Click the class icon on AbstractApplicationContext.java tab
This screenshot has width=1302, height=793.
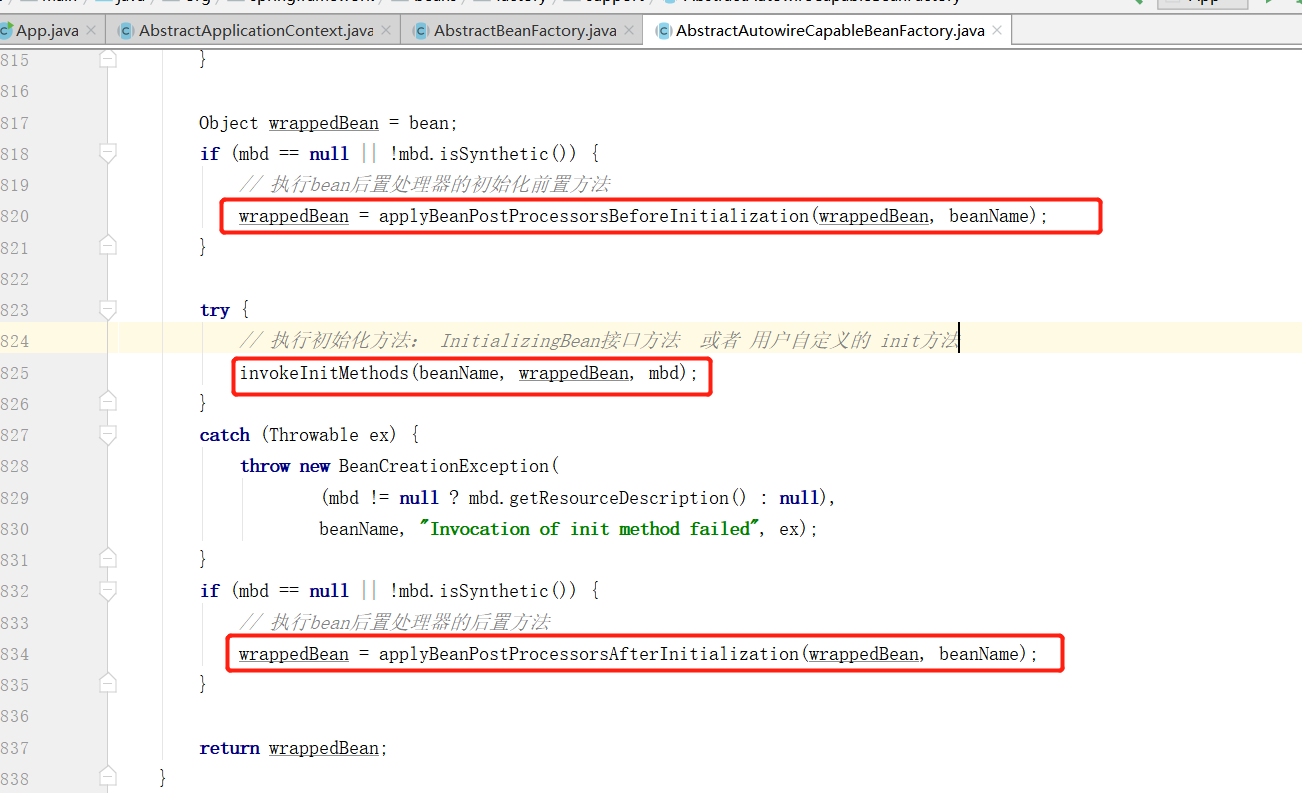pyautogui.click(x=125, y=31)
